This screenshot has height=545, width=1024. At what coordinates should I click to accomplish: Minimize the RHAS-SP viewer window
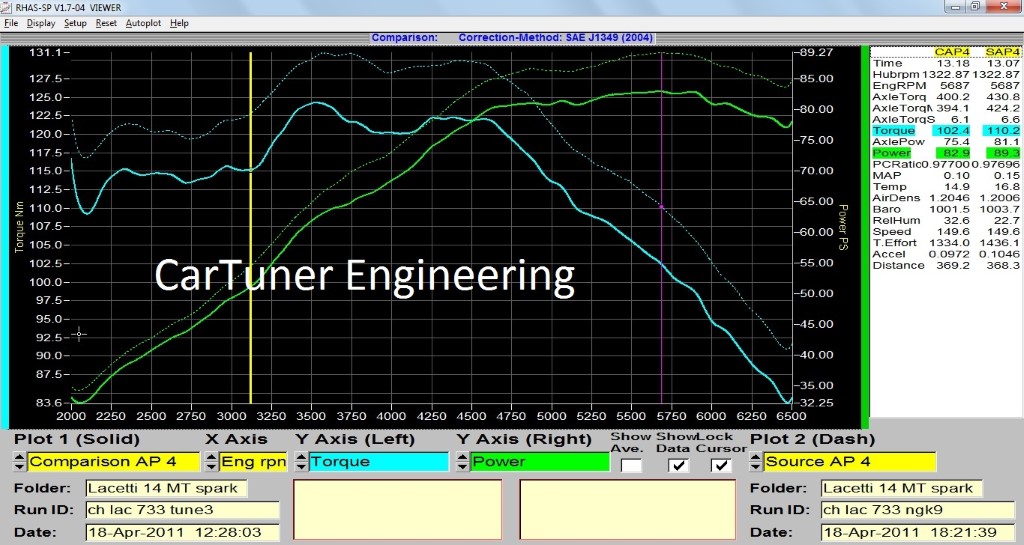[x=957, y=7]
